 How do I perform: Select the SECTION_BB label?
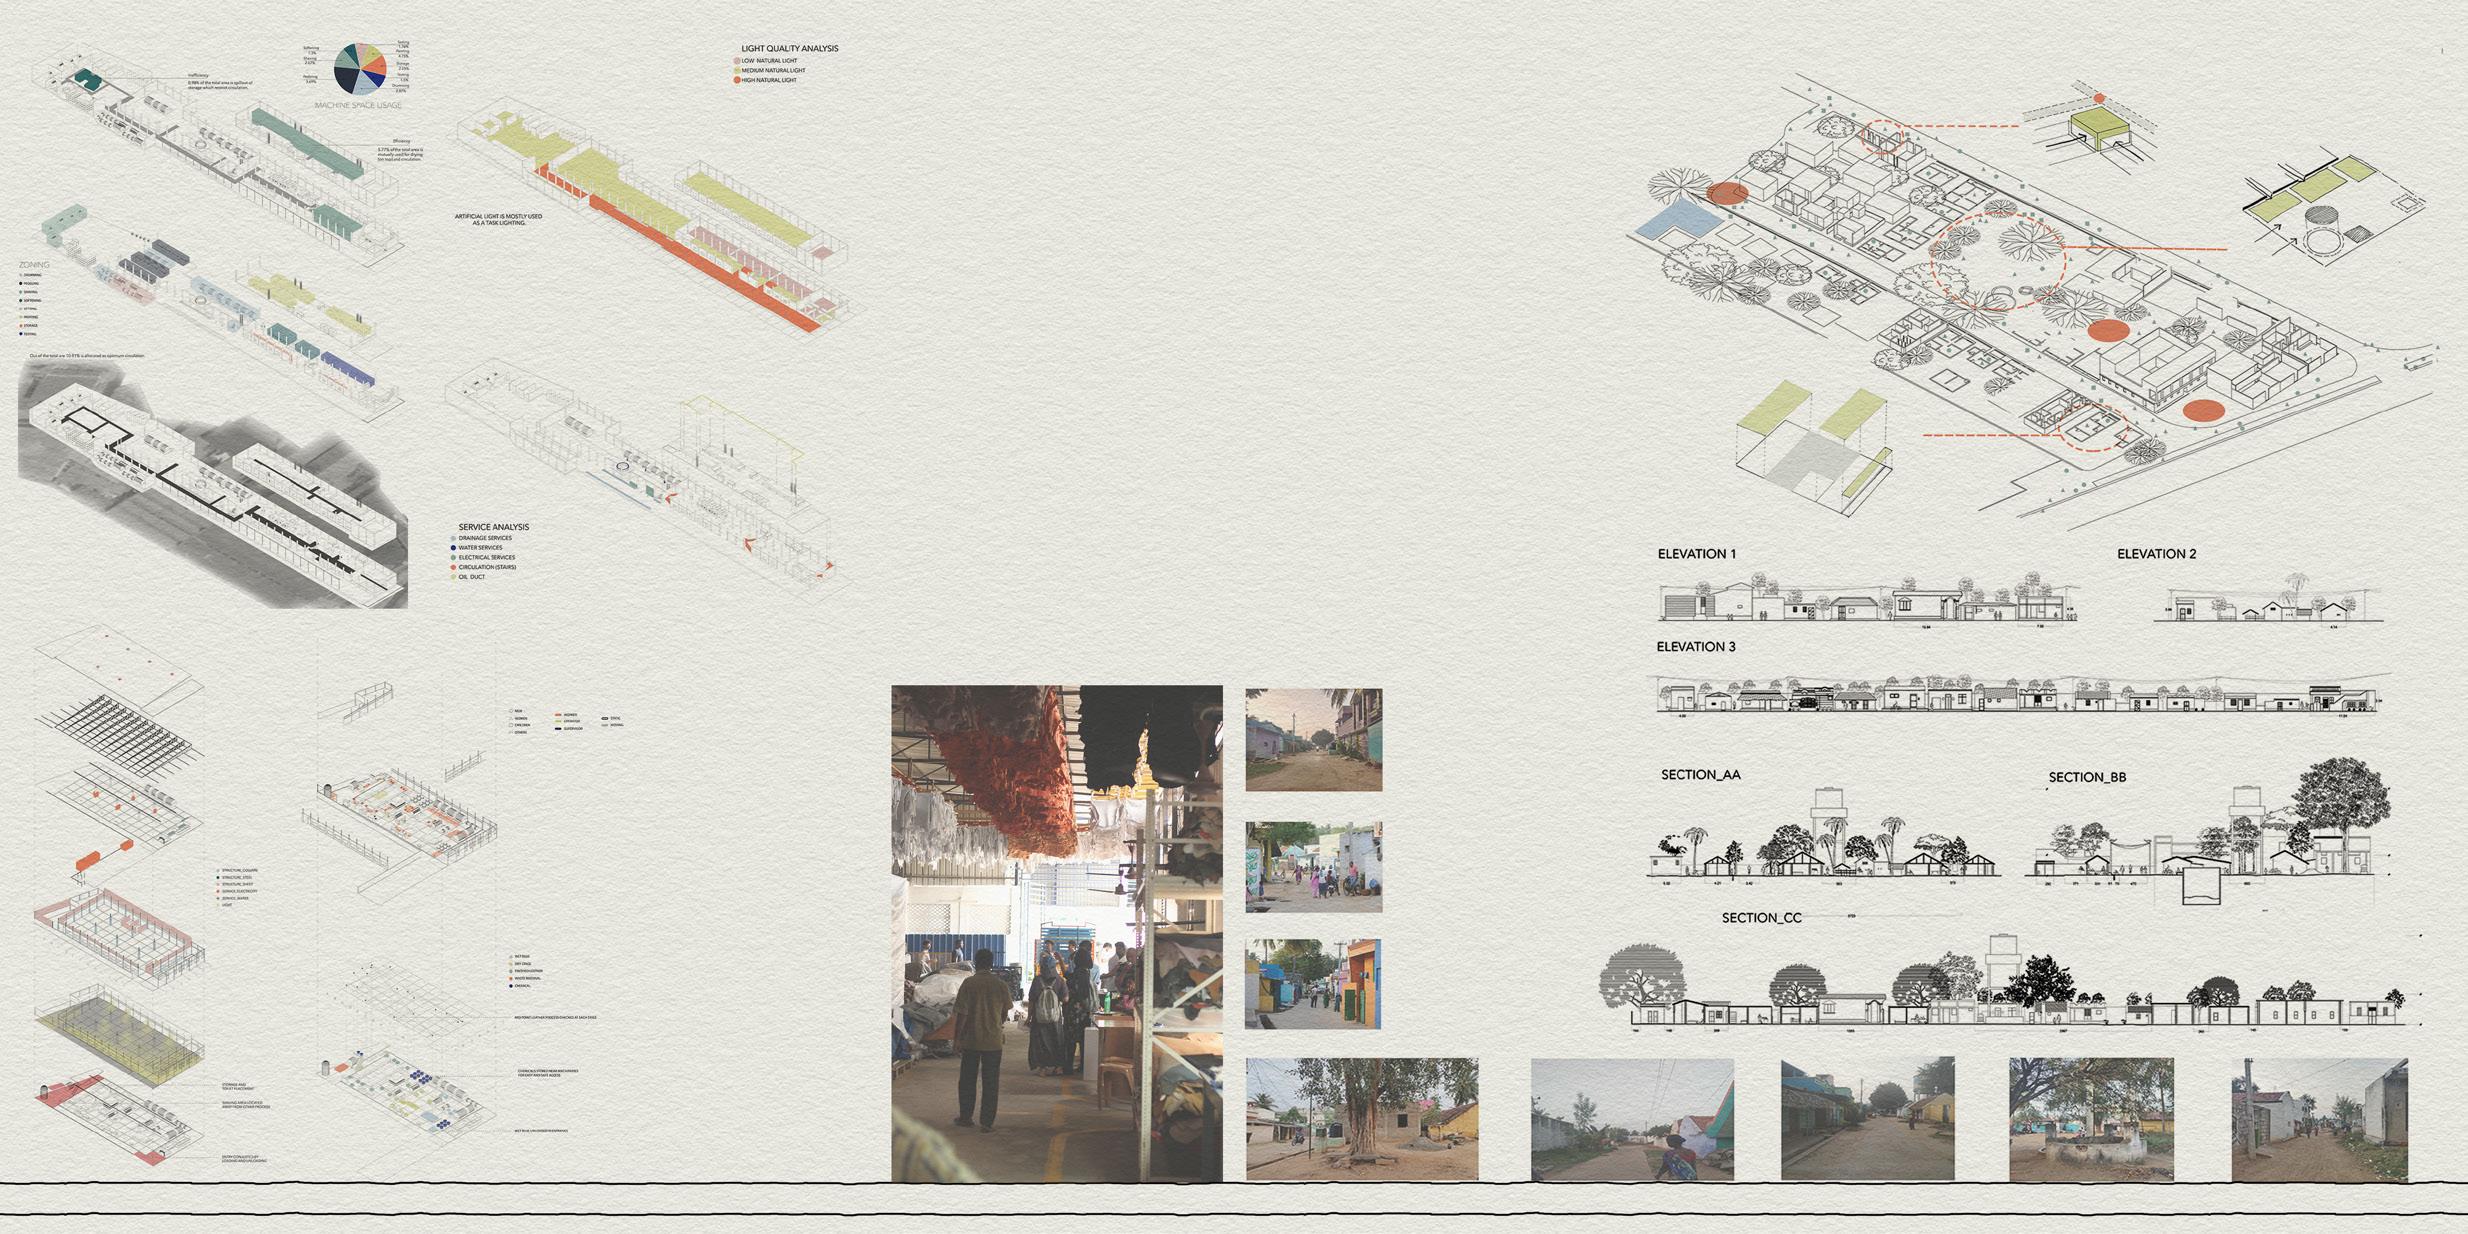[x=2086, y=777]
